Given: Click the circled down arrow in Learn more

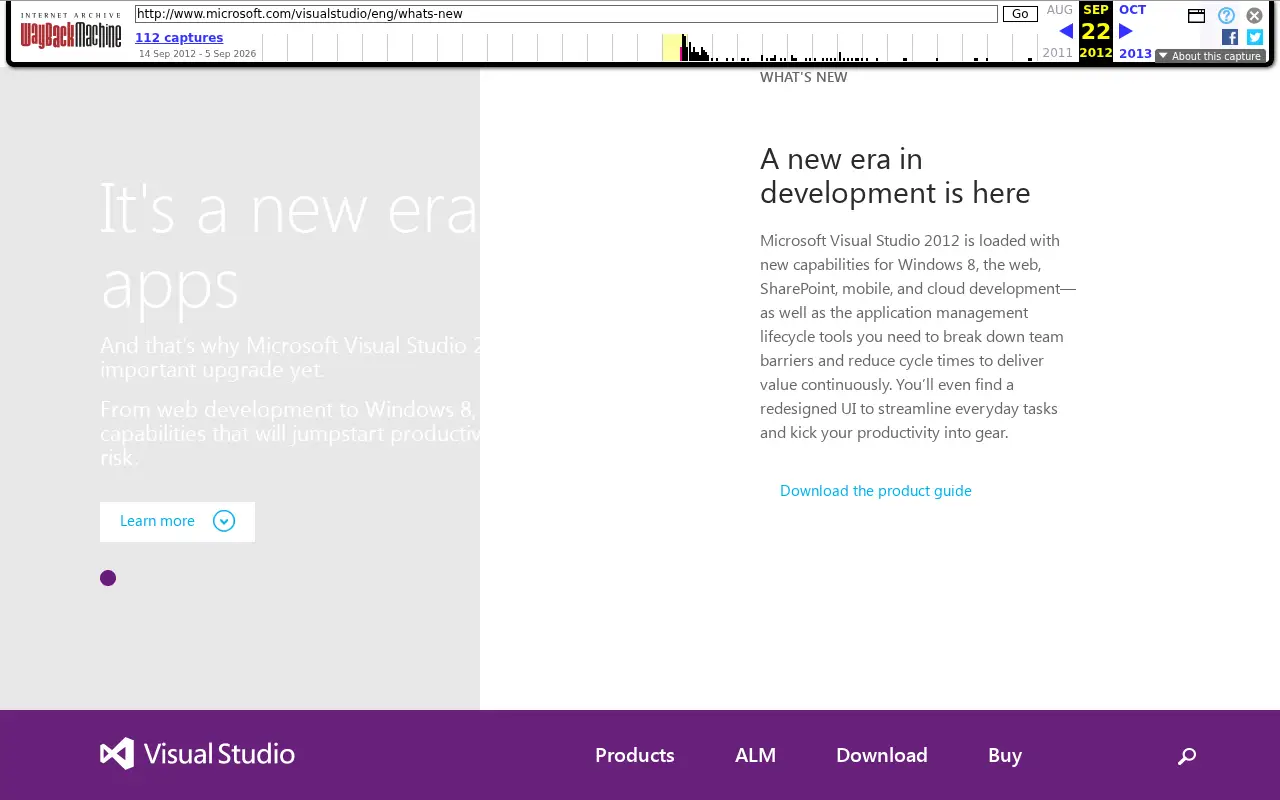Looking at the screenshot, I should 224,521.
